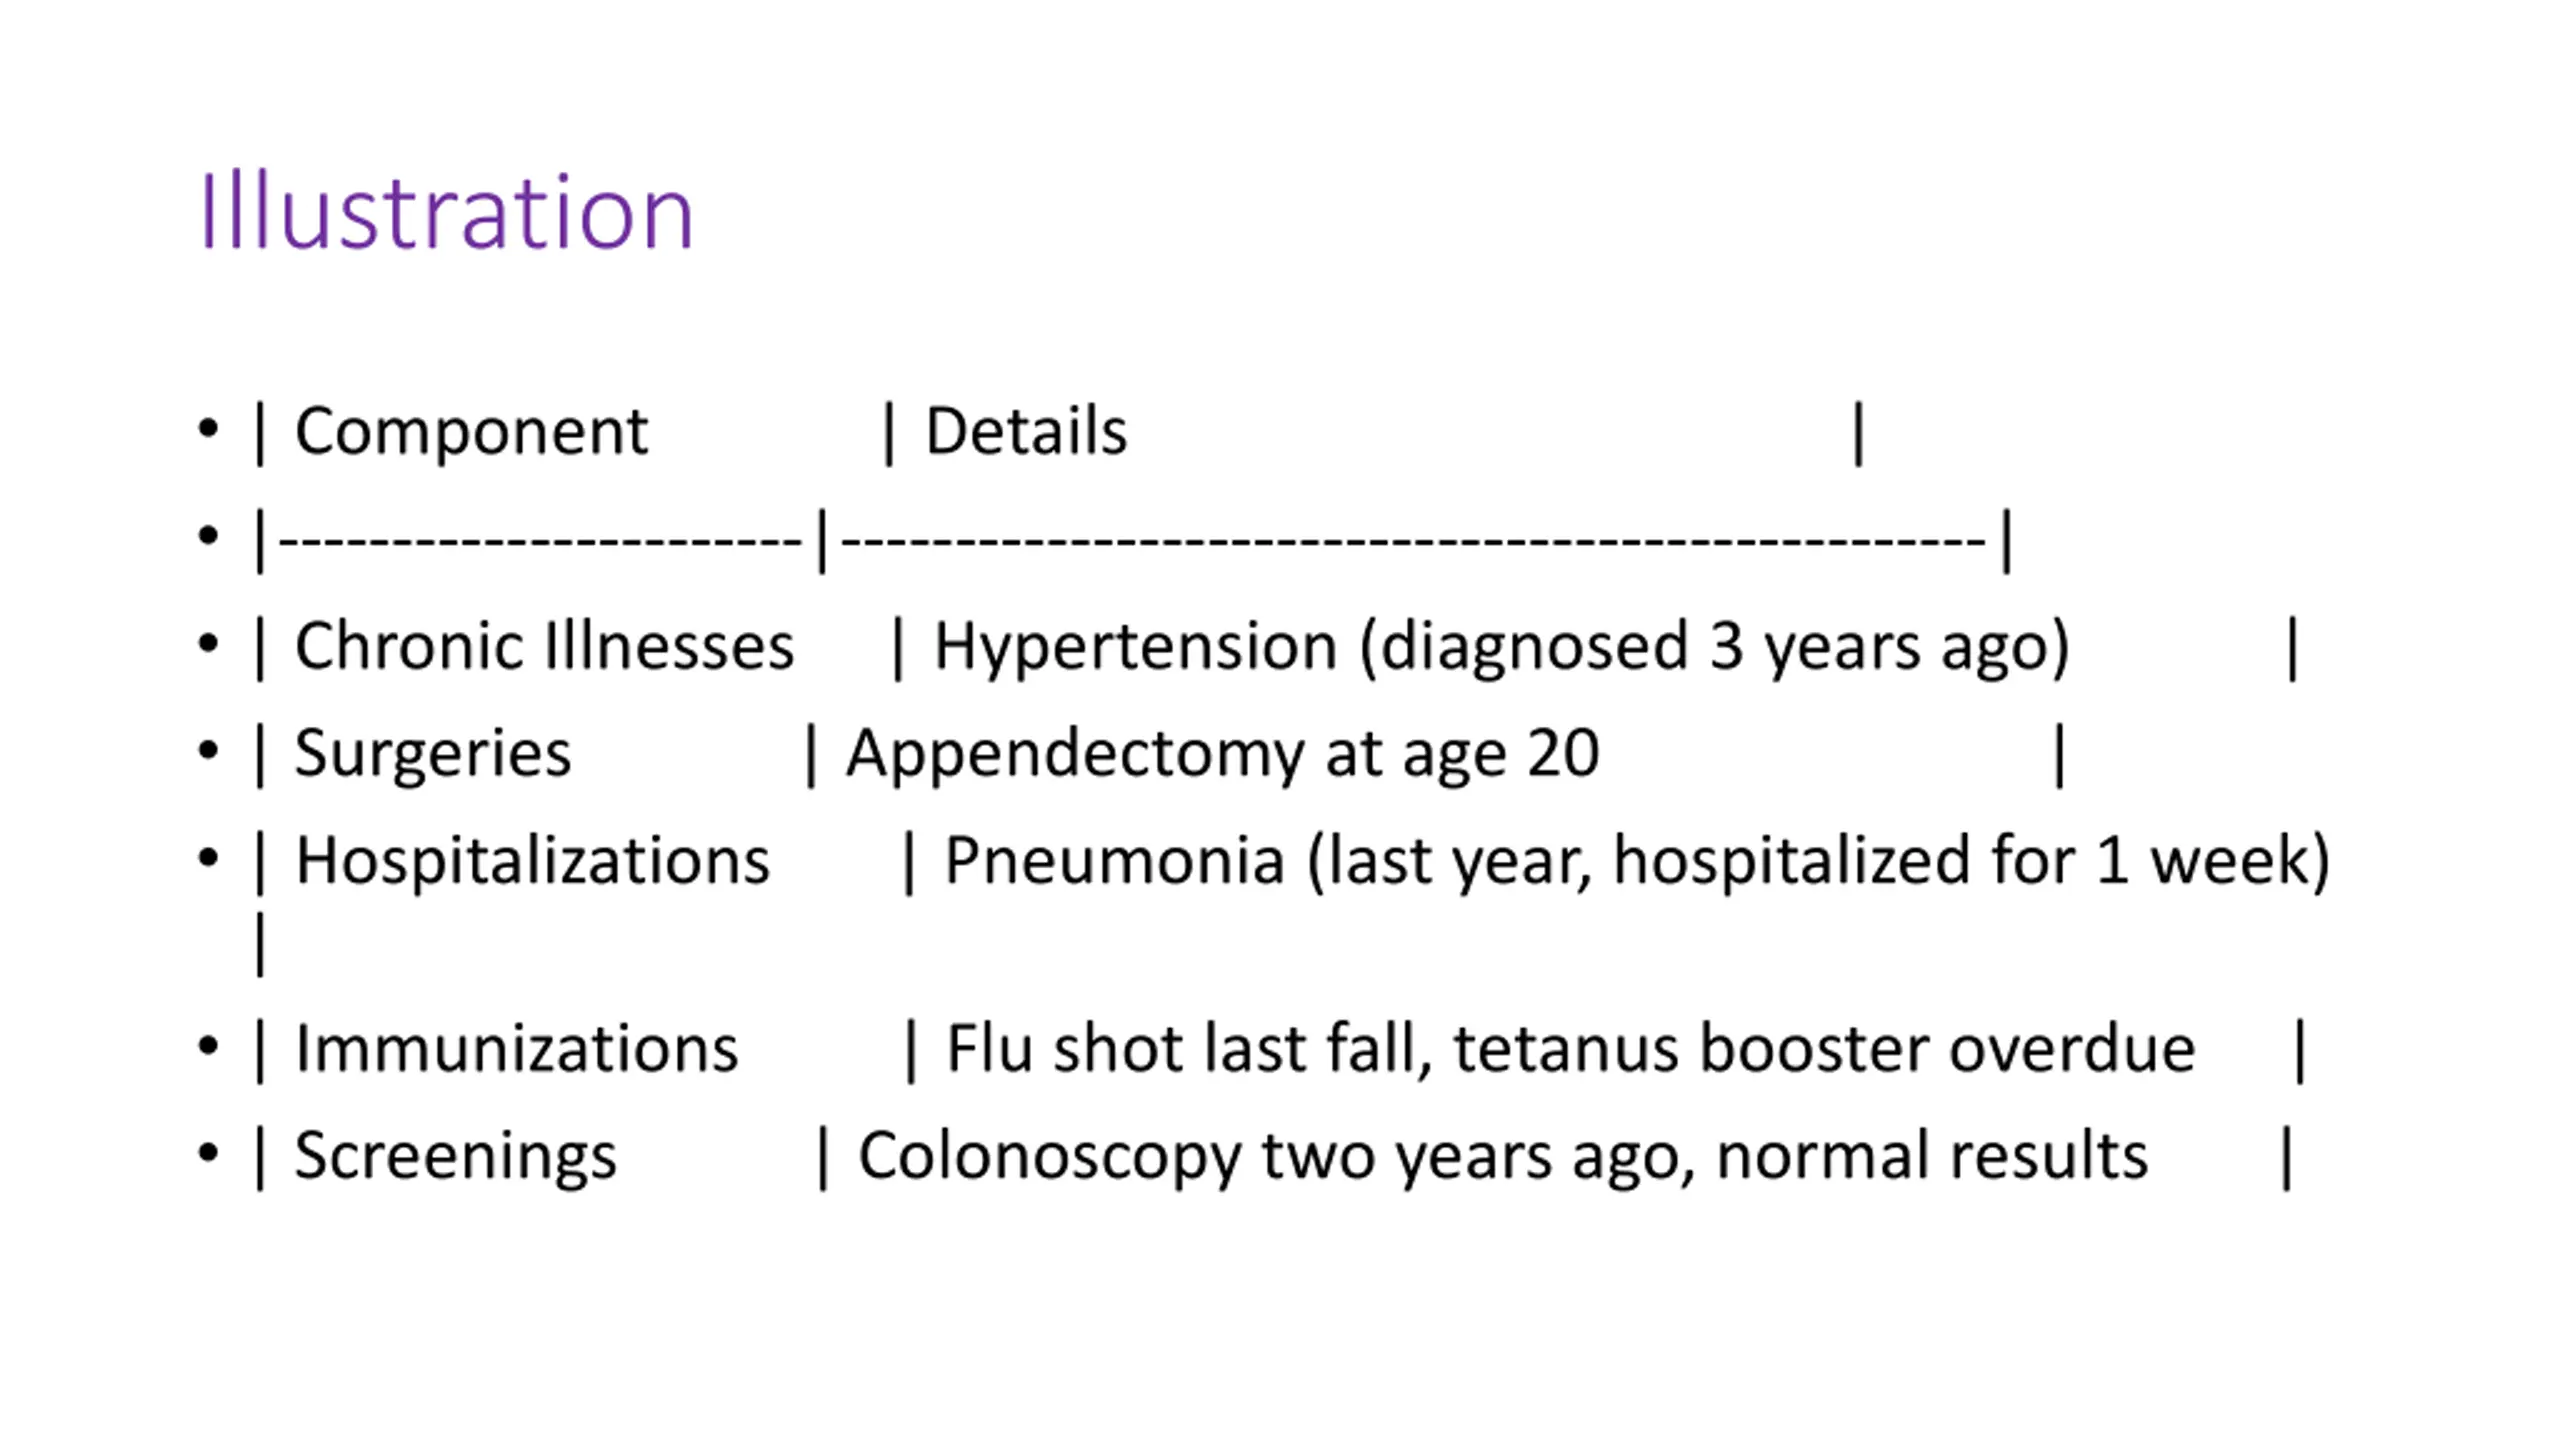Select the Component header text
This screenshot has width=2560, height=1440.
pyautogui.click(x=471, y=432)
